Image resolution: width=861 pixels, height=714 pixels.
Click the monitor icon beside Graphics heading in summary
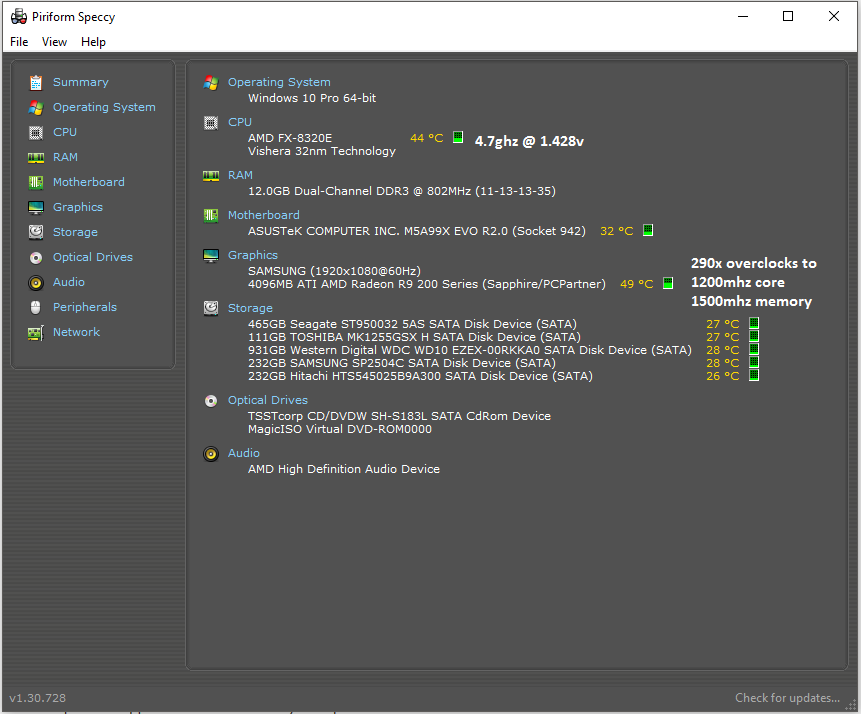click(x=211, y=255)
